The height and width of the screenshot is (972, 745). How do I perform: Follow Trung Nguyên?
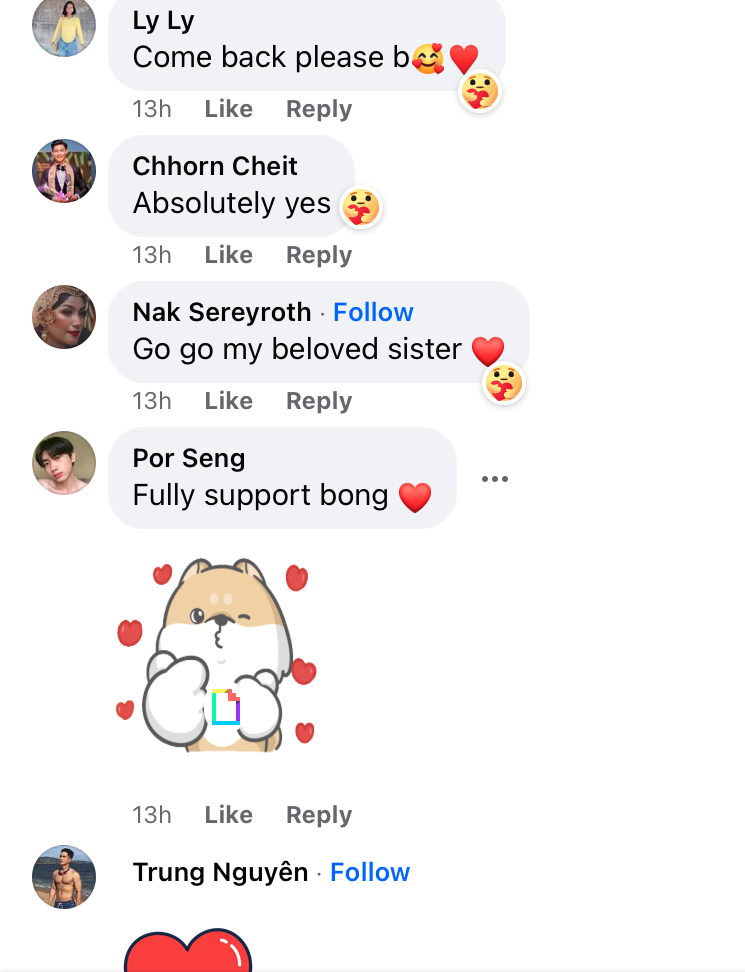[370, 872]
